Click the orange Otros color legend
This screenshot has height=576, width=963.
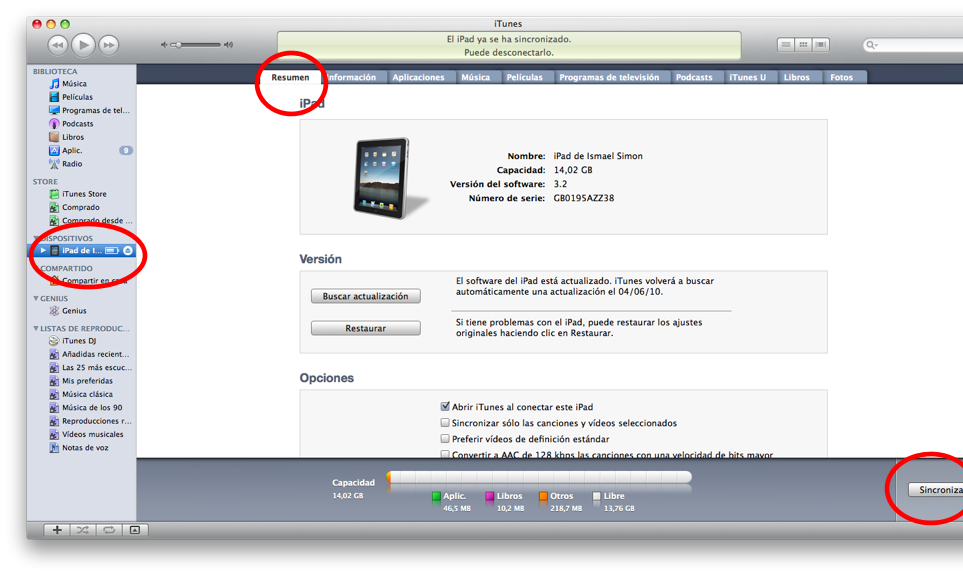(x=543, y=496)
